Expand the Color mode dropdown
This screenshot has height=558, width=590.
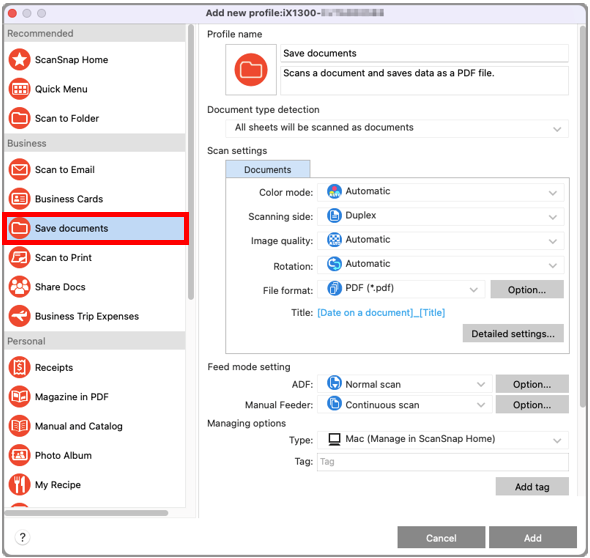point(441,192)
